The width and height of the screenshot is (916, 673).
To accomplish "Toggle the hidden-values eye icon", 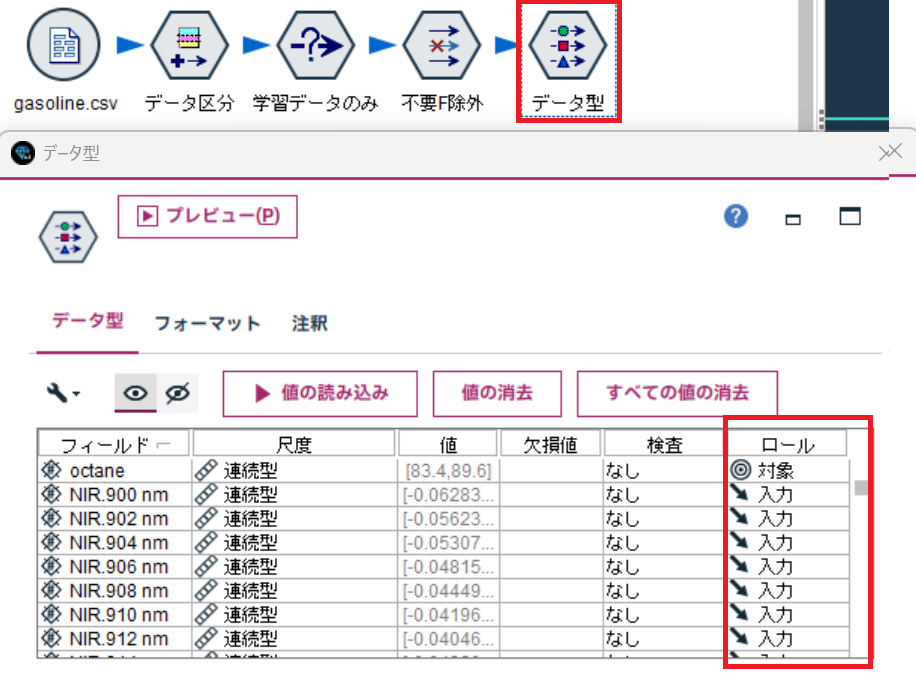I will 175,393.
